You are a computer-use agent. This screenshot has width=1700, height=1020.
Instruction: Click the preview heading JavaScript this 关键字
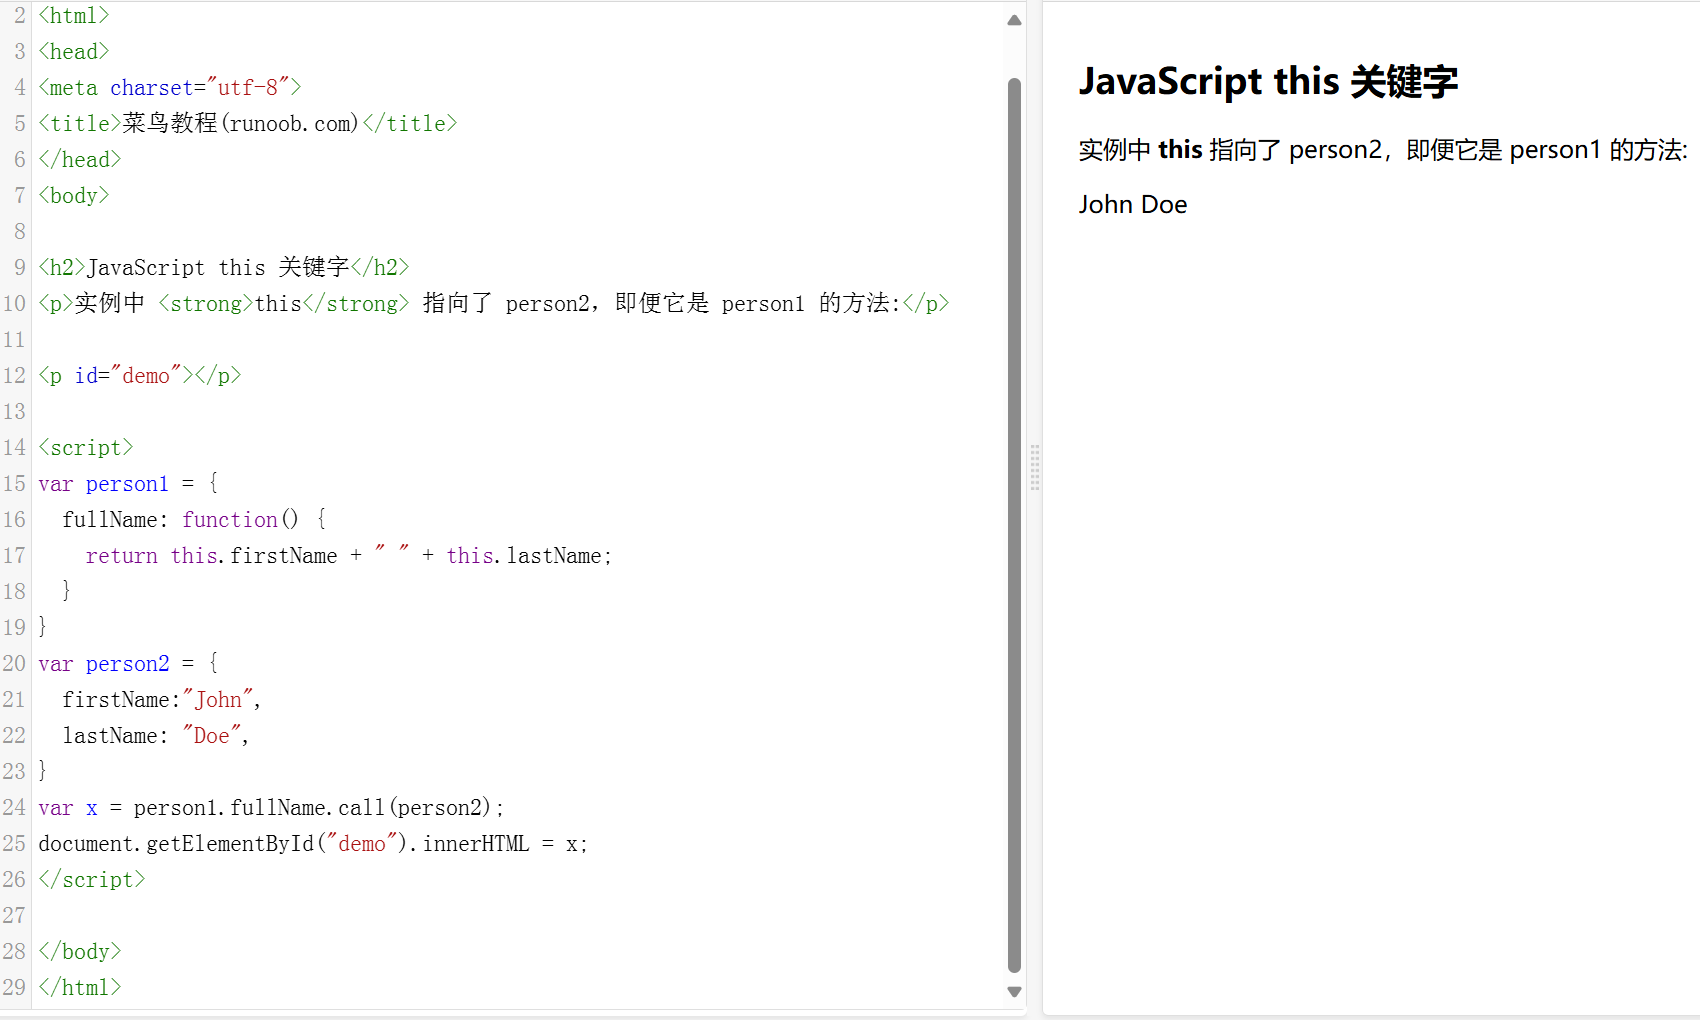1268,82
